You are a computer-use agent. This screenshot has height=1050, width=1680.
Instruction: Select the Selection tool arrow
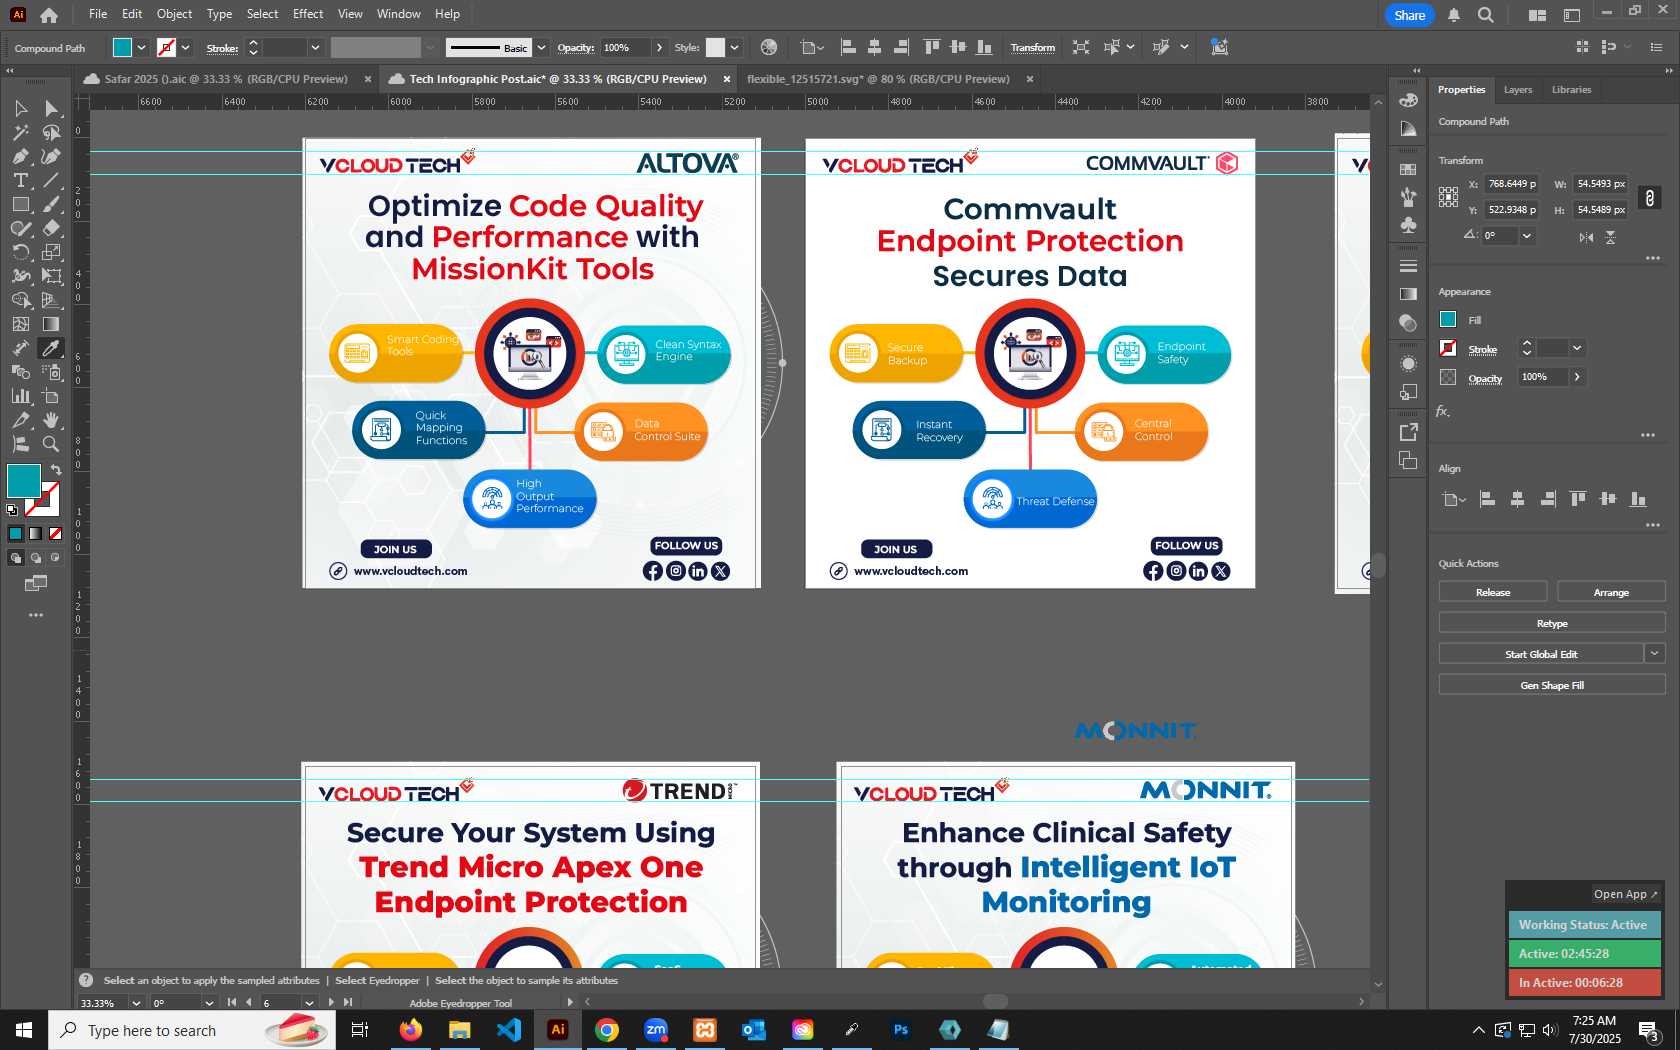click(x=20, y=108)
